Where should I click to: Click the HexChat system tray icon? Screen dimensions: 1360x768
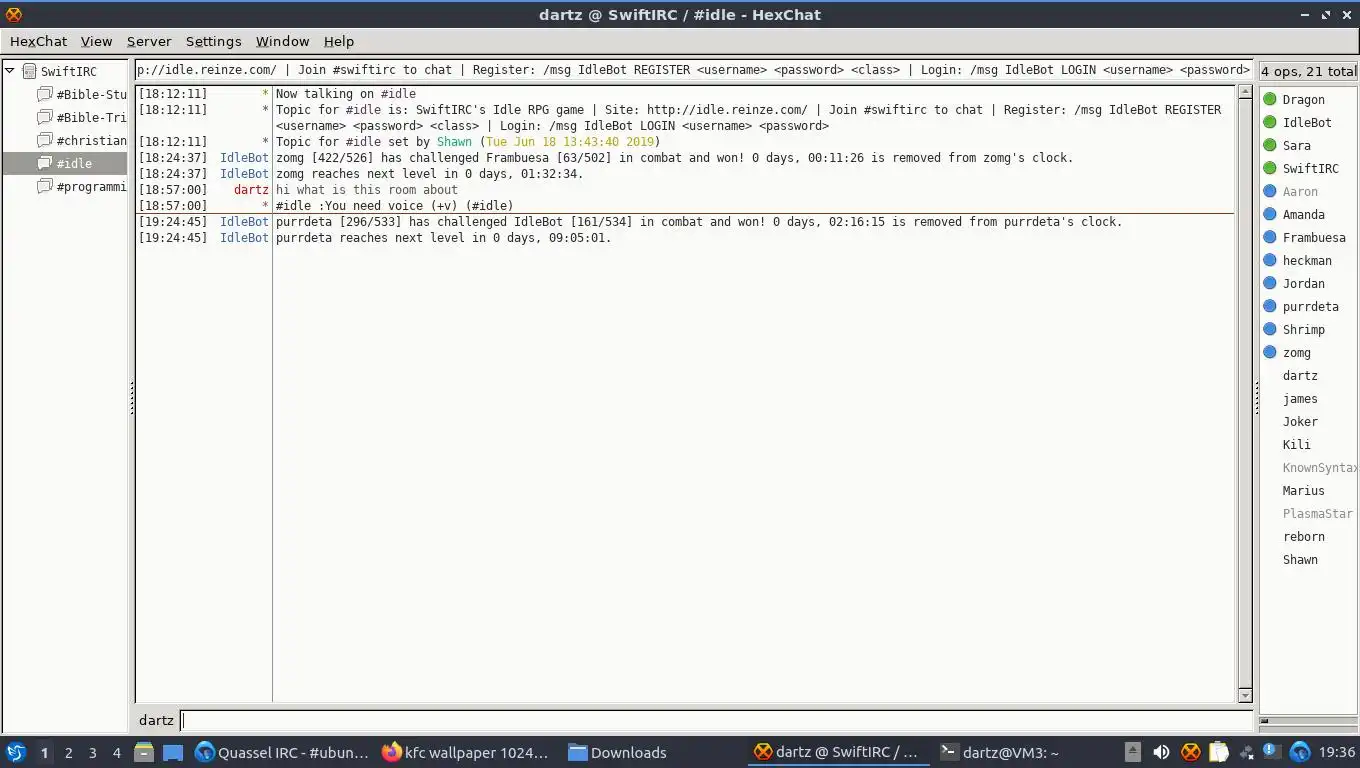(x=1190, y=752)
